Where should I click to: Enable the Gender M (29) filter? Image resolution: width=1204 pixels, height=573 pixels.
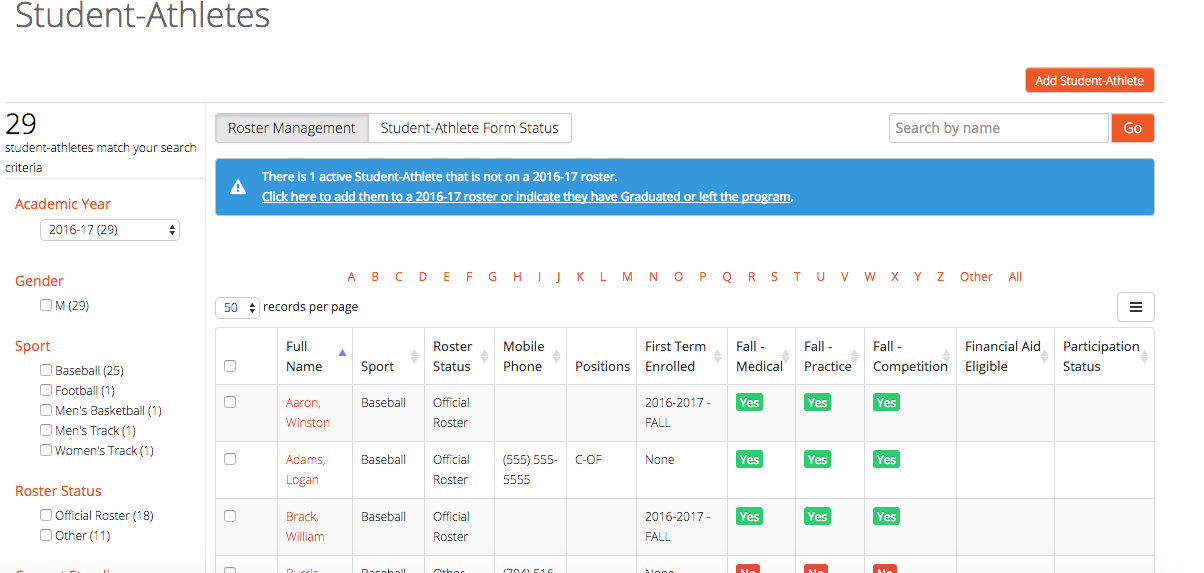click(x=46, y=305)
